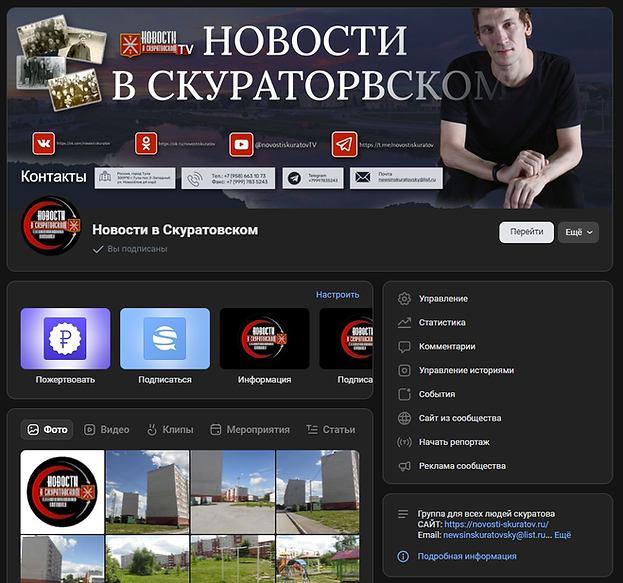Viewport: 623px width, 583px height.
Task: Switch to the Клипы tab
Action: pos(170,430)
